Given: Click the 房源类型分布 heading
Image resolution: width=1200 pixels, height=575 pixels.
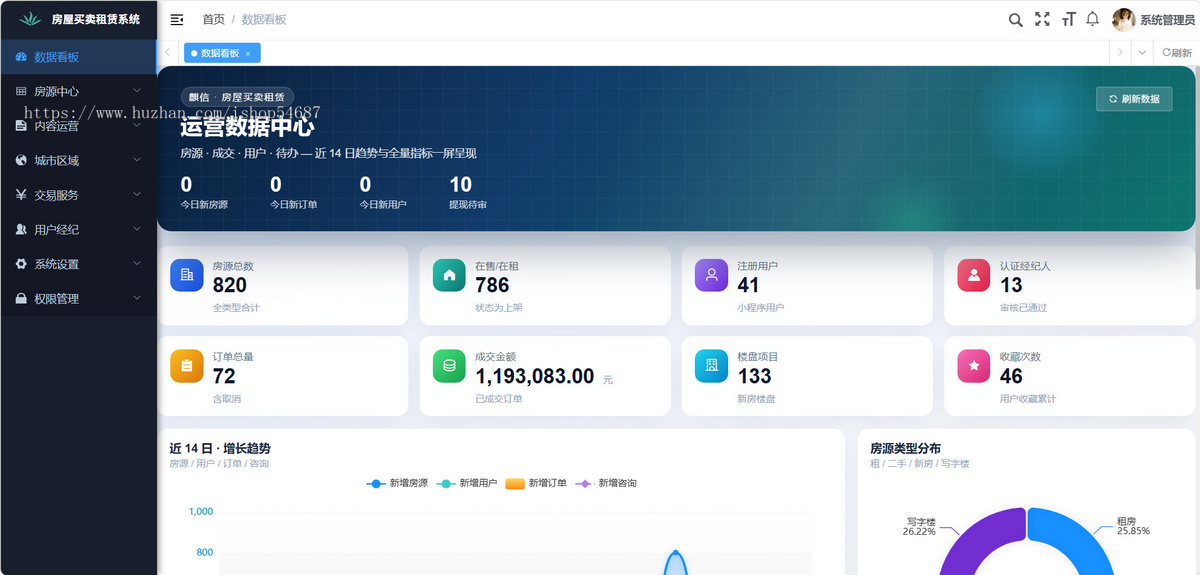Looking at the screenshot, I should (905, 448).
